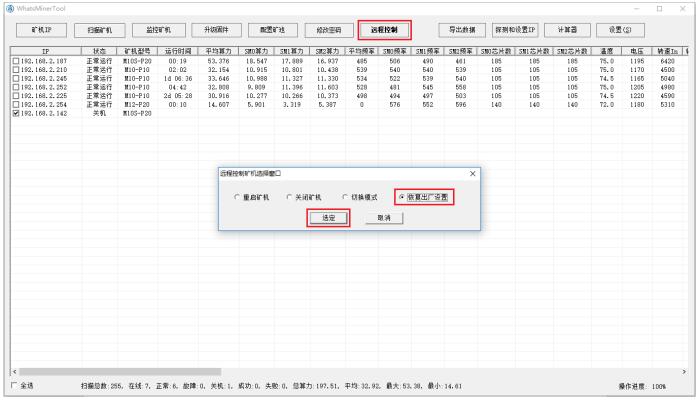Click the 修改密码 change password button
This screenshot has width=699, height=400.
[x=329, y=30]
